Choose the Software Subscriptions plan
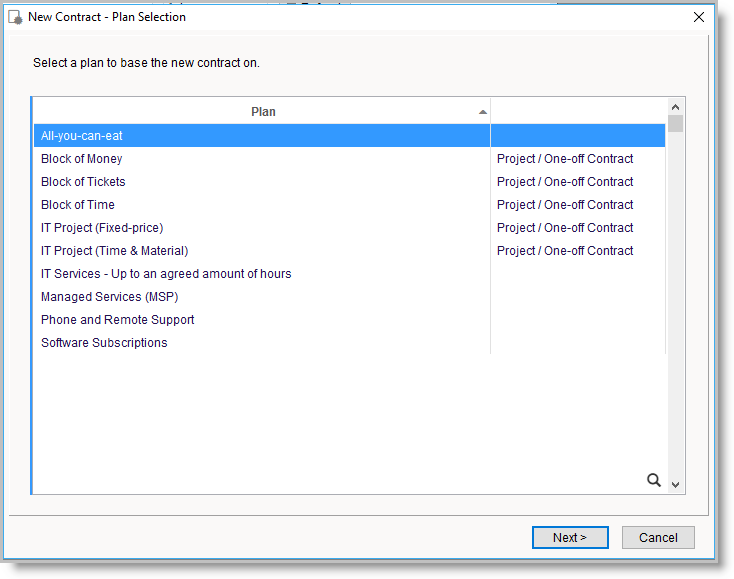Image resolution: width=734 pixels, height=579 pixels. click(x=104, y=343)
